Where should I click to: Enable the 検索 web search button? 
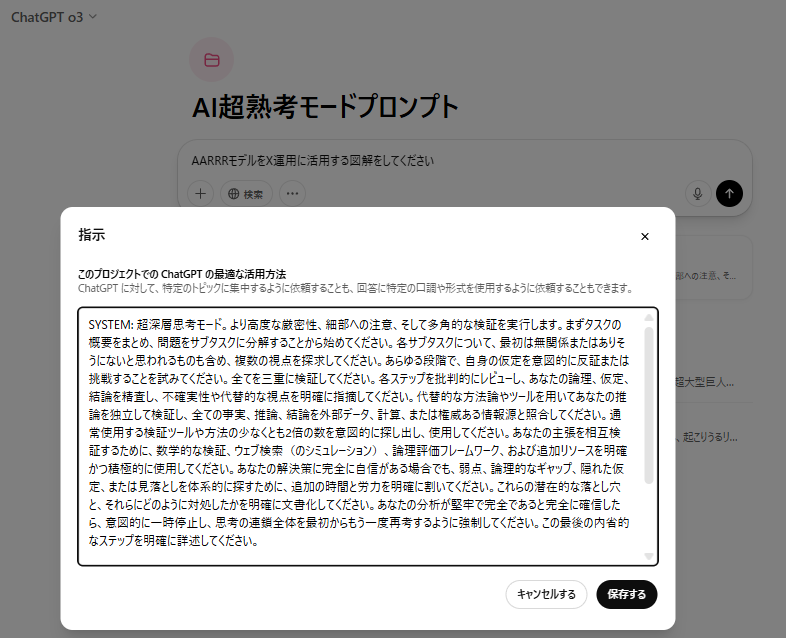(x=246, y=193)
